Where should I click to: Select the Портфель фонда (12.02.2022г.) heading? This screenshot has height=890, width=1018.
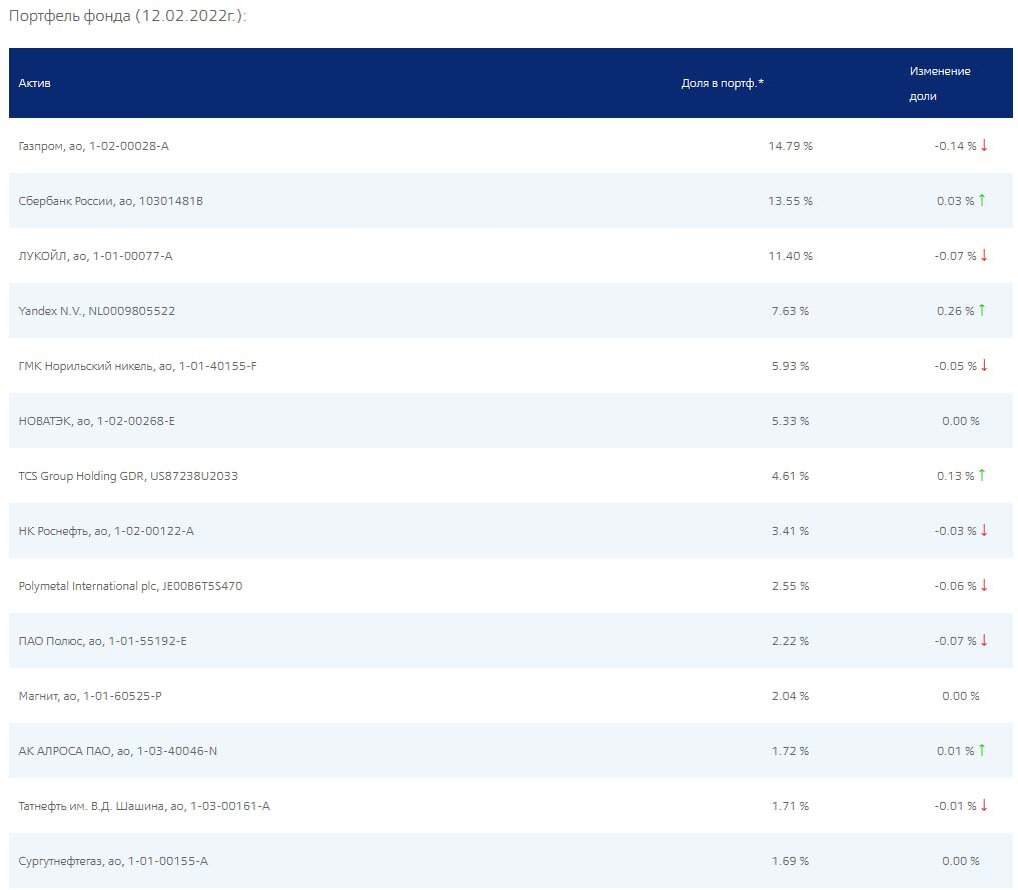point(128,16)
